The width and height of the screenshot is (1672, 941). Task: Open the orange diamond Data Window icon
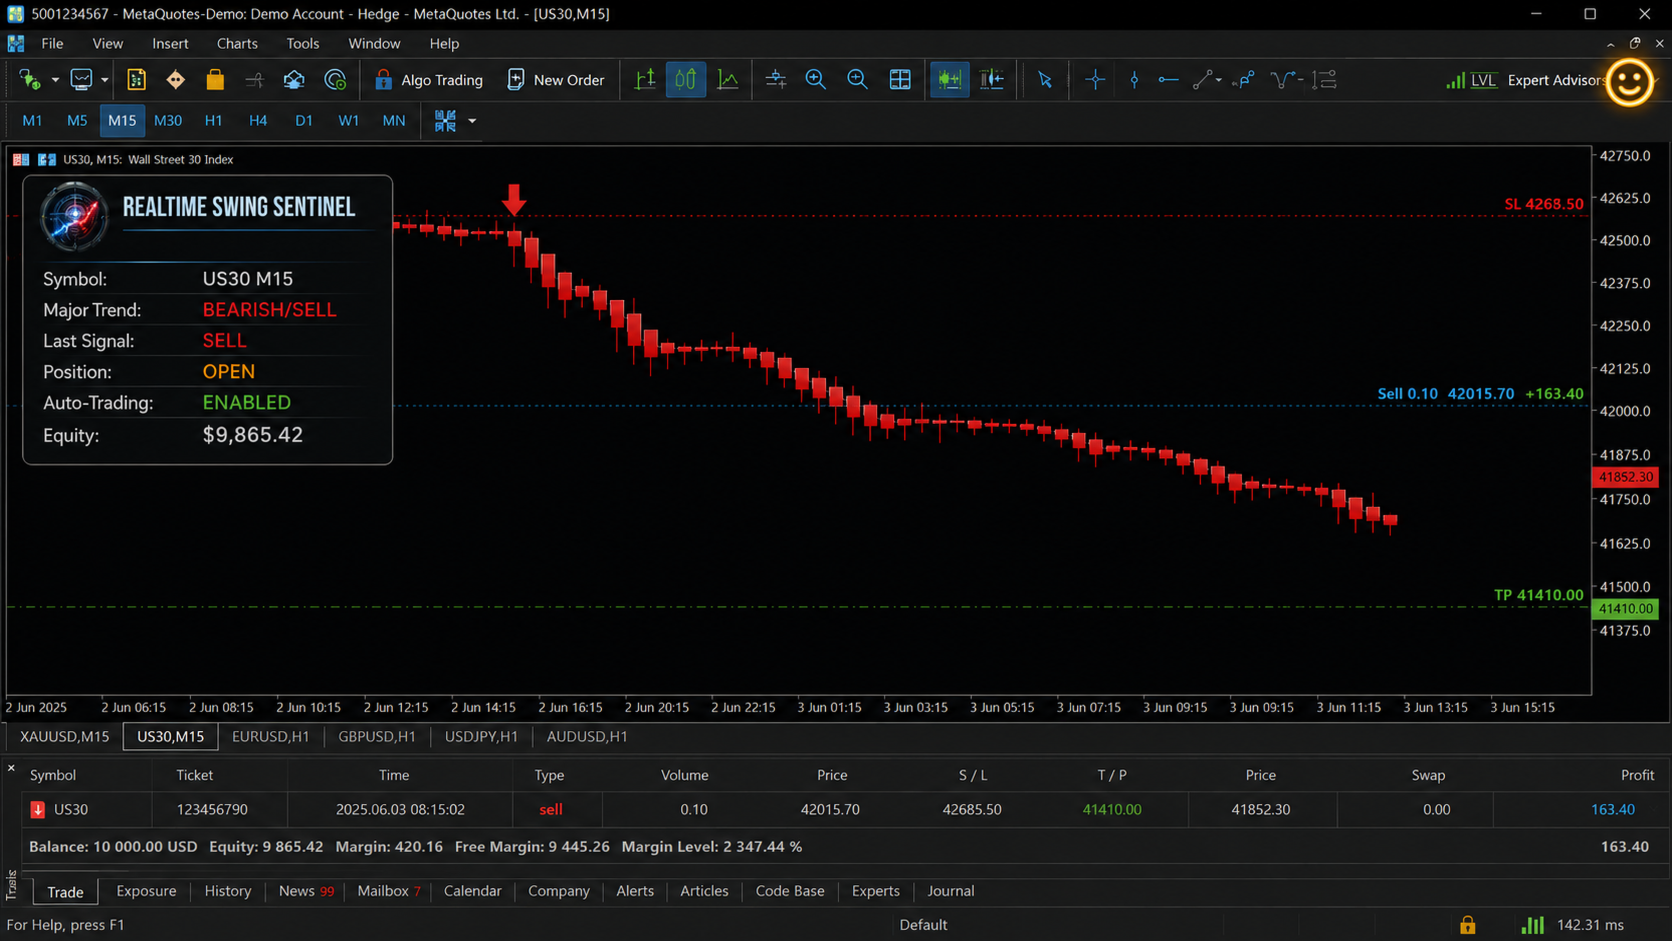click(176, 80)
